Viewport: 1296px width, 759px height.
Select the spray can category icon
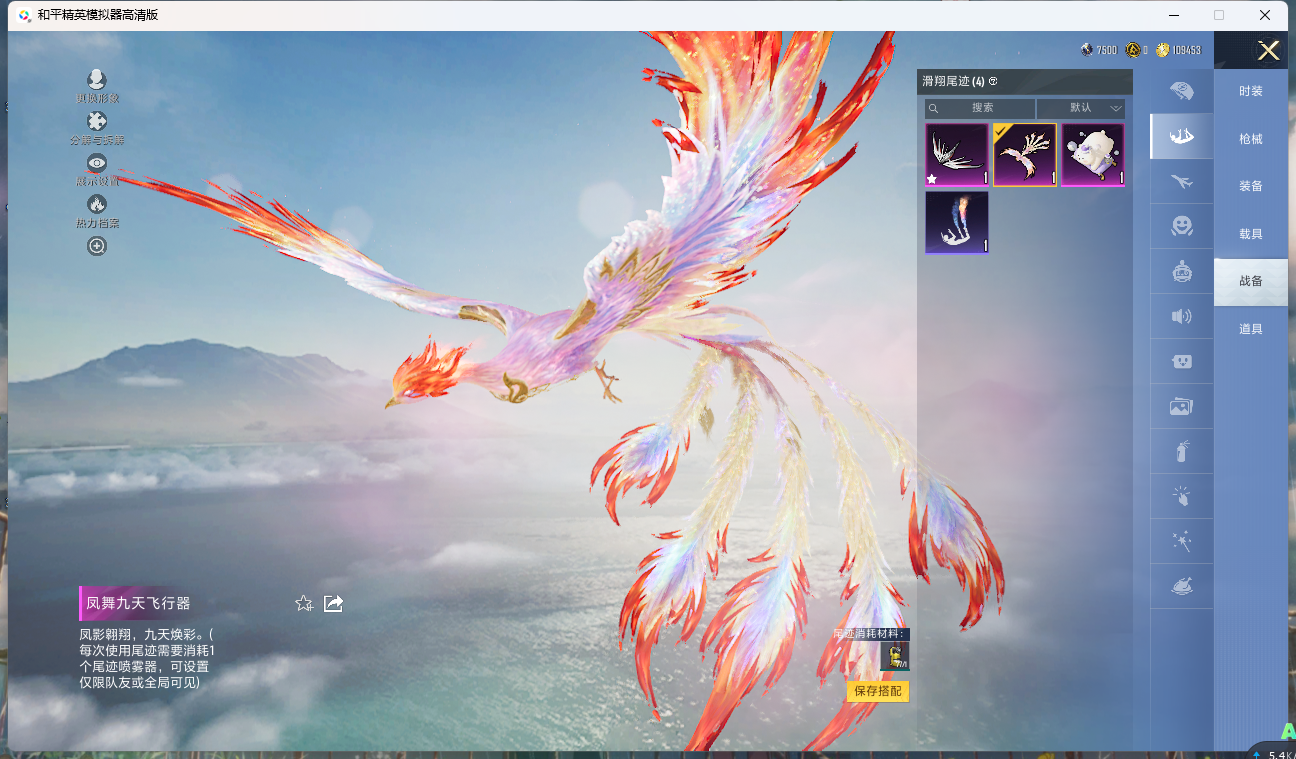click(x=1182, y=451)
